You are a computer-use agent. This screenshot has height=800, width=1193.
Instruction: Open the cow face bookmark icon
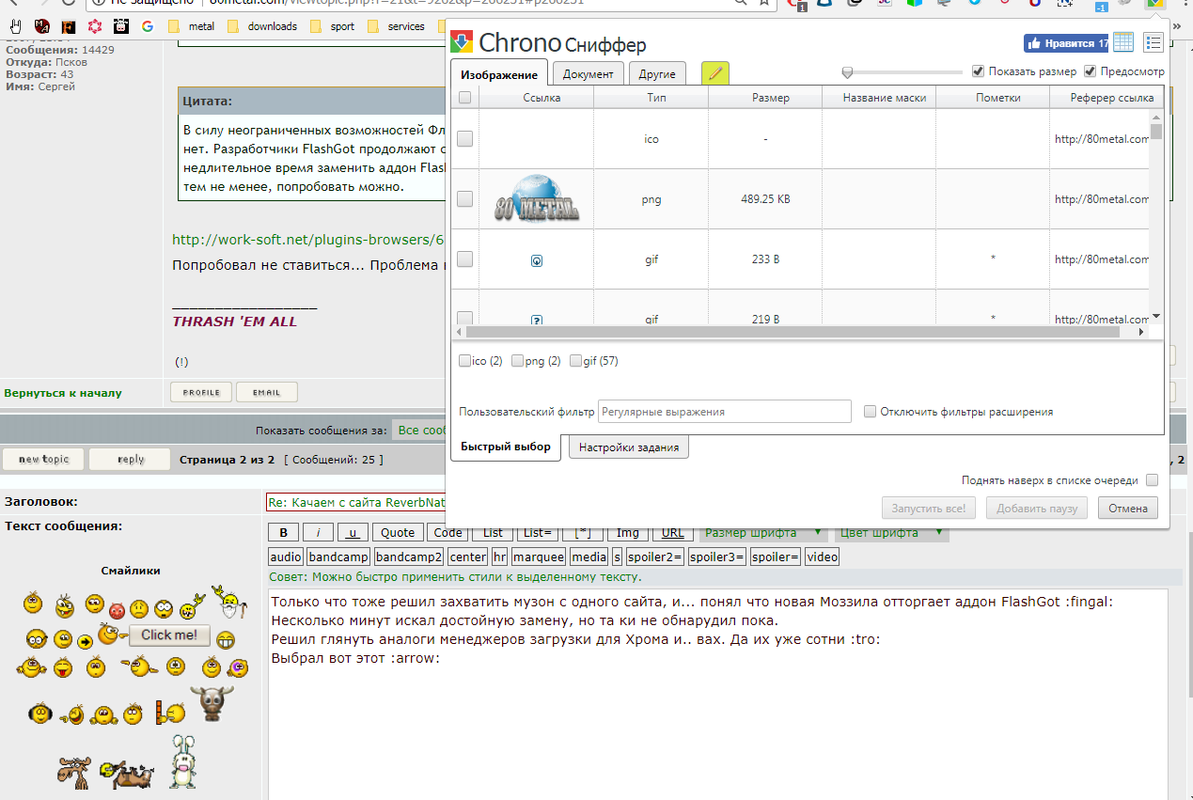click(x=121, y=26)
